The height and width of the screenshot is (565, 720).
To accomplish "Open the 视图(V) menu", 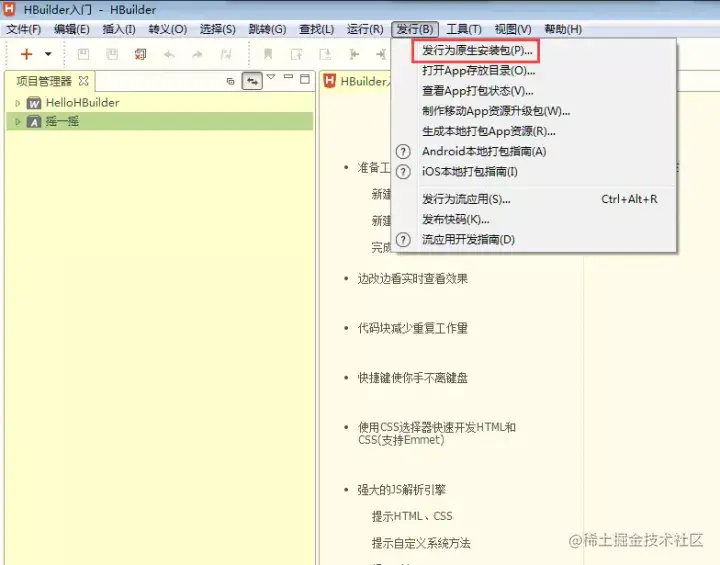I will click(x=513, y=29).
